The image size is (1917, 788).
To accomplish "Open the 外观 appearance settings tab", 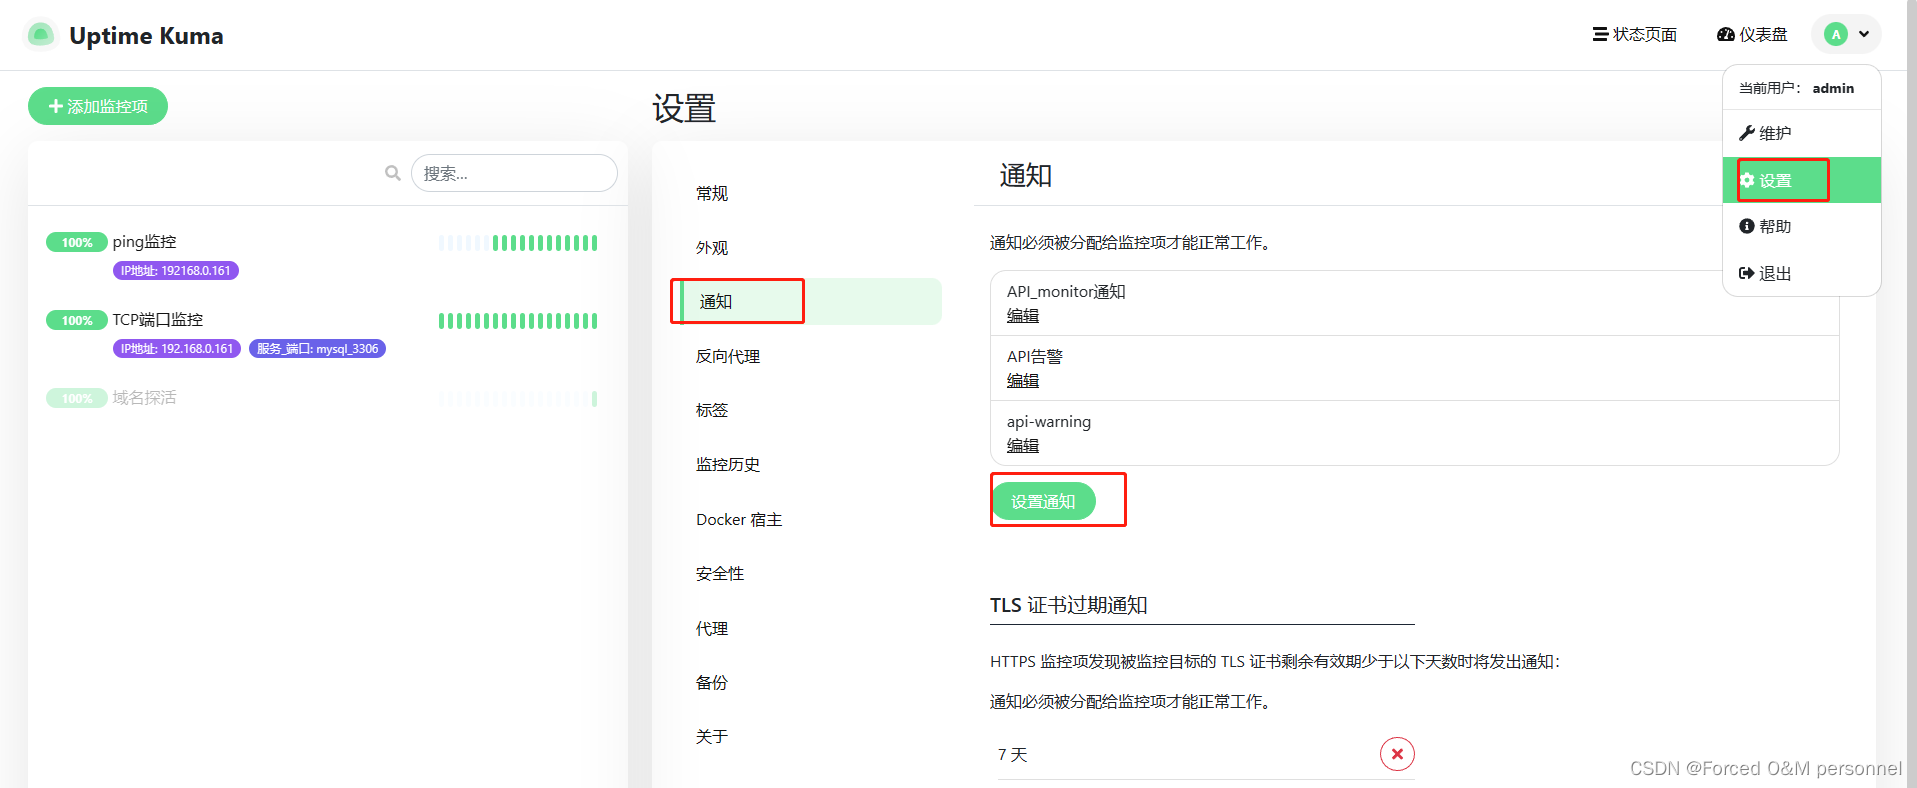I will [809, 248].
